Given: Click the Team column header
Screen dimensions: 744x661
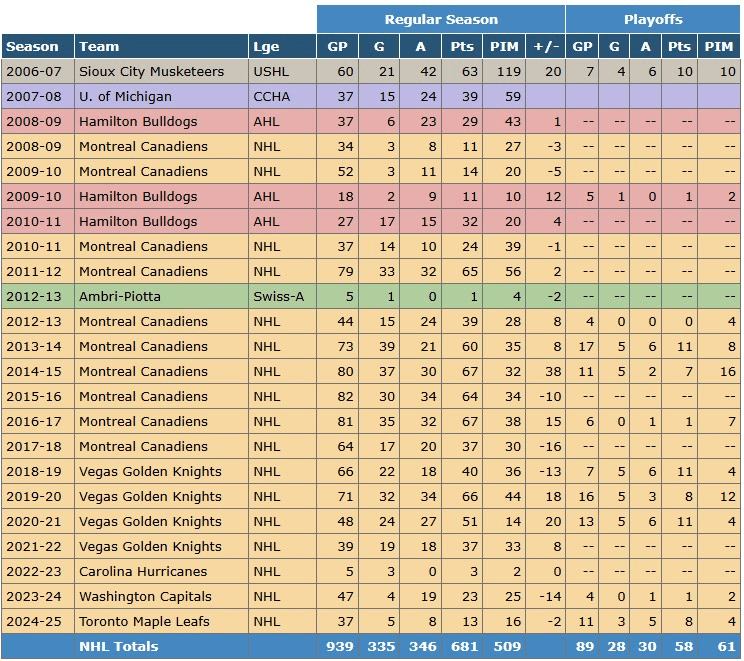Looking at the screenshot, I should [161, 47].
